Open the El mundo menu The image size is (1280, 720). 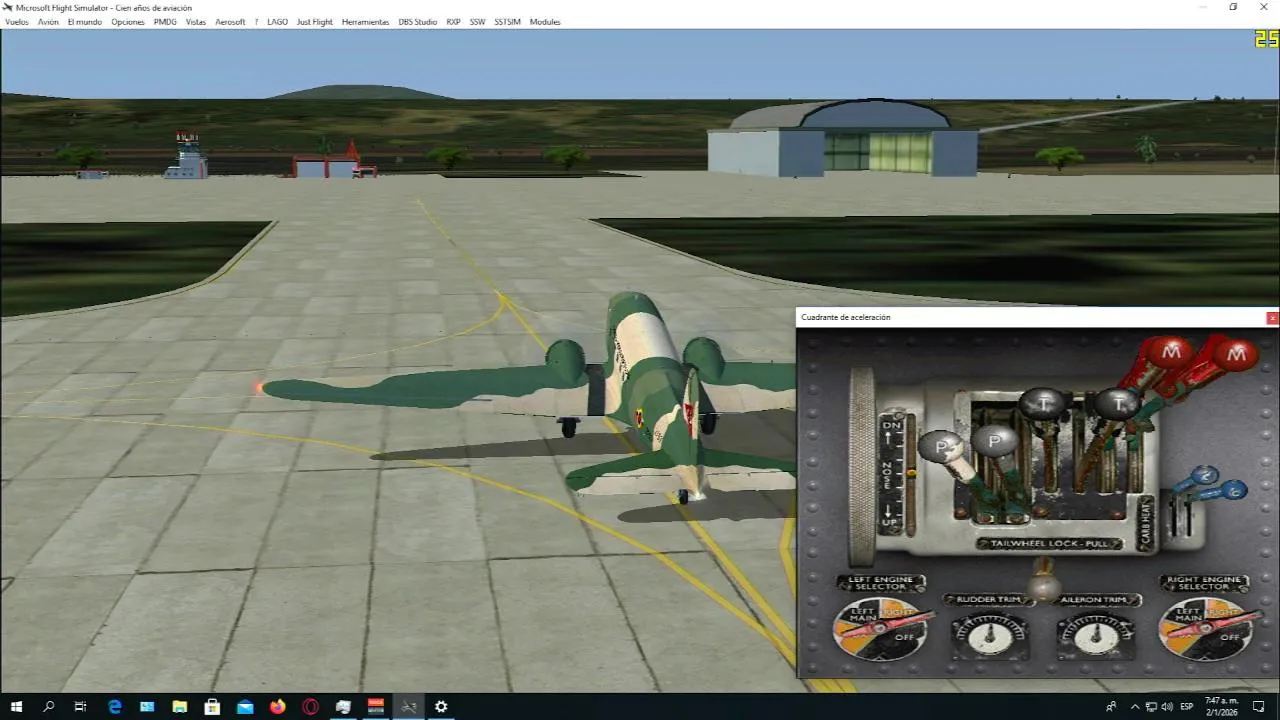85,22
